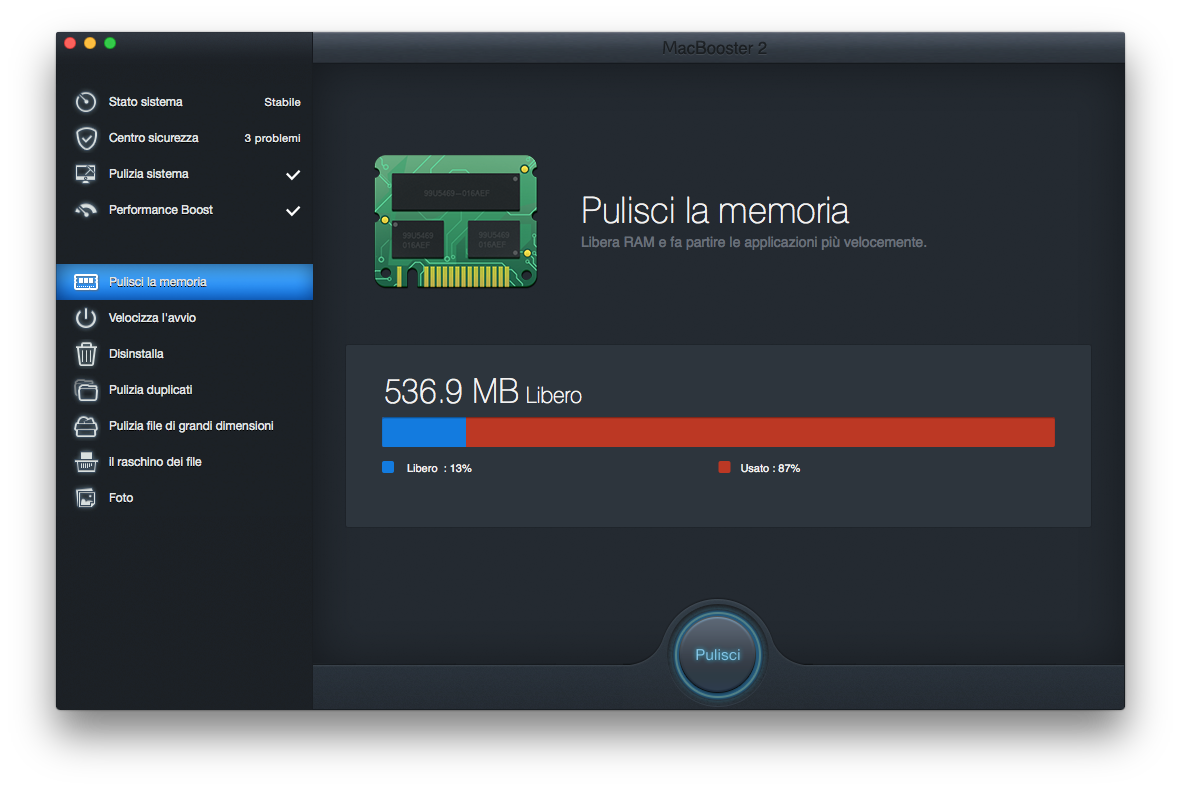Click blue free portion of memory bar
Screen dimensions: 1181x790
424,432
